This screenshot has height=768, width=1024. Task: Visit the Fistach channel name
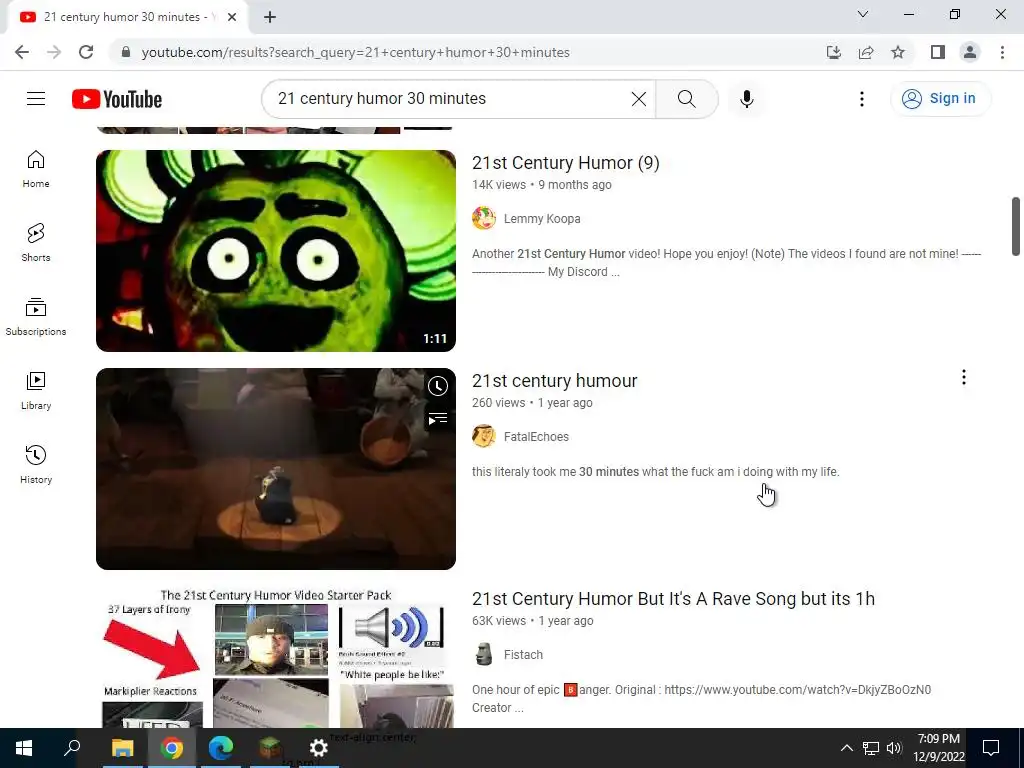(523, 655)
